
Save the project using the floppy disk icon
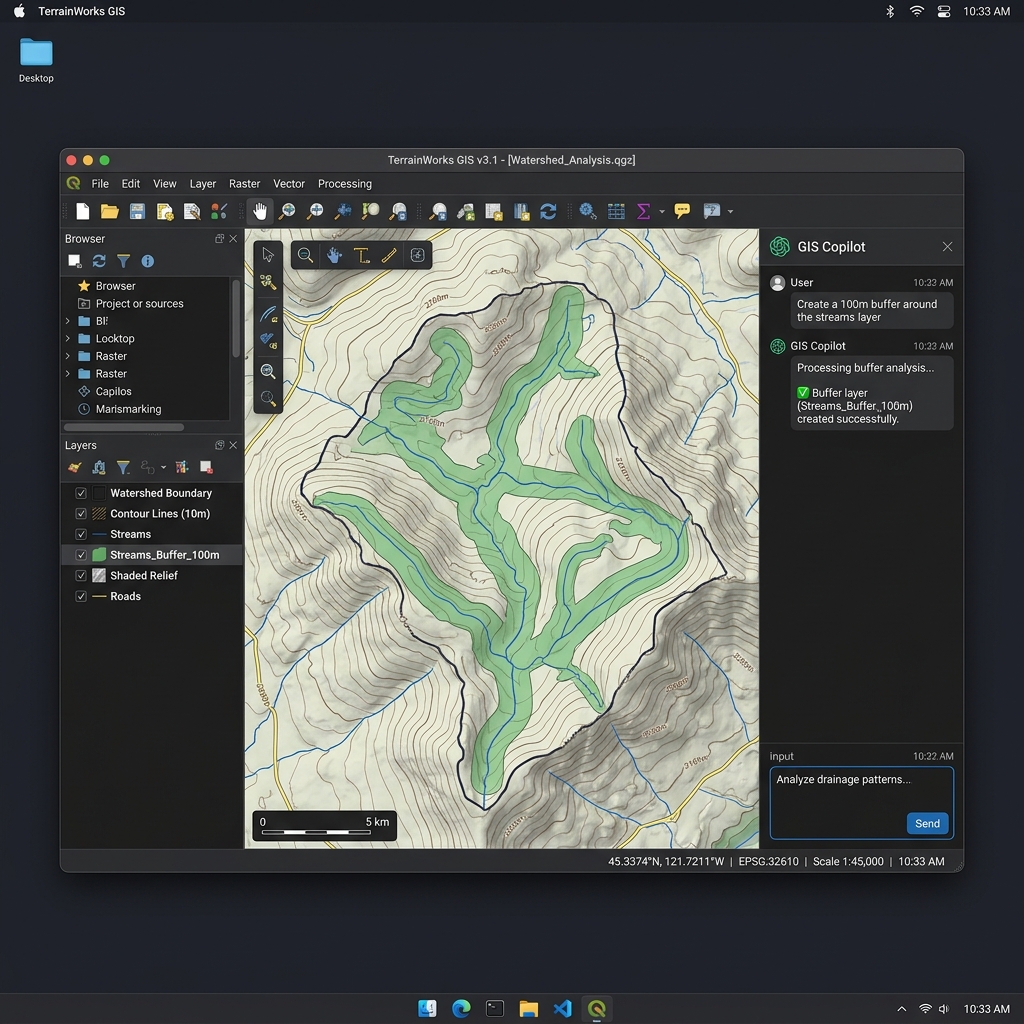coord(137,211)
